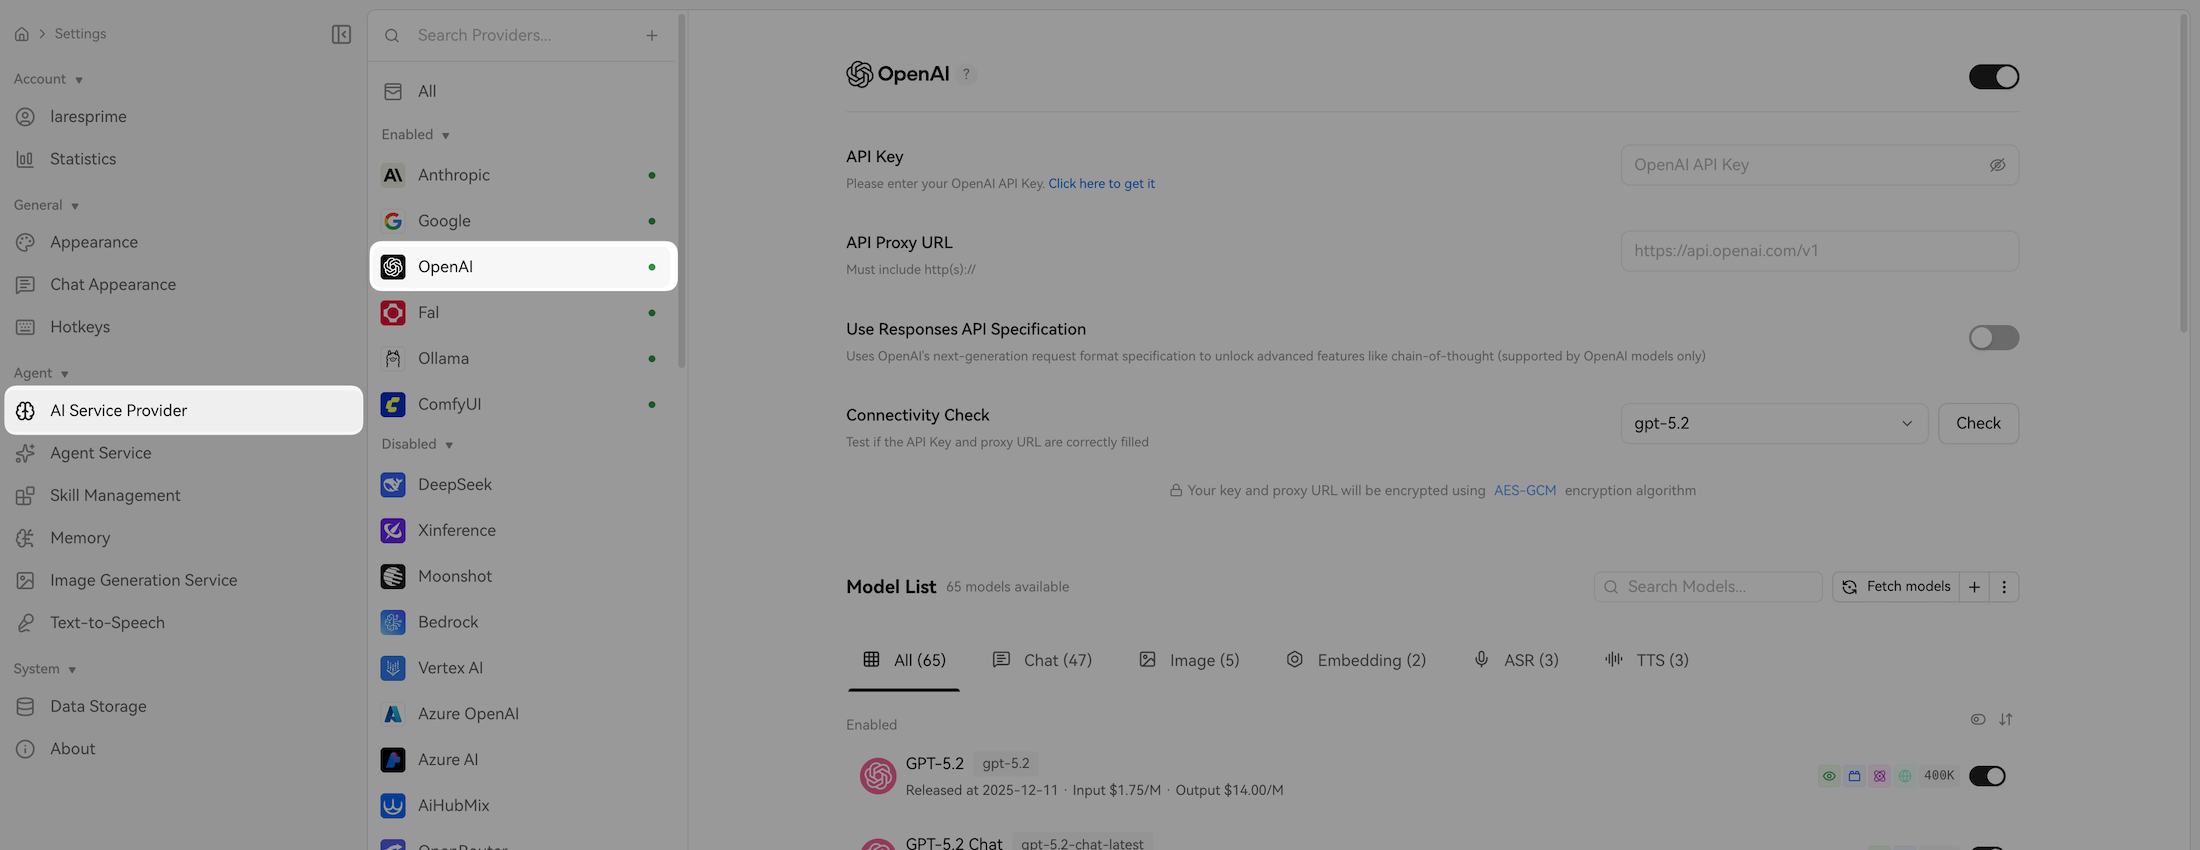The width and height of the screenshot is (2200, 850).
Task: Collapse the System section
Action: pyautogui.click(x=45, y=669)
